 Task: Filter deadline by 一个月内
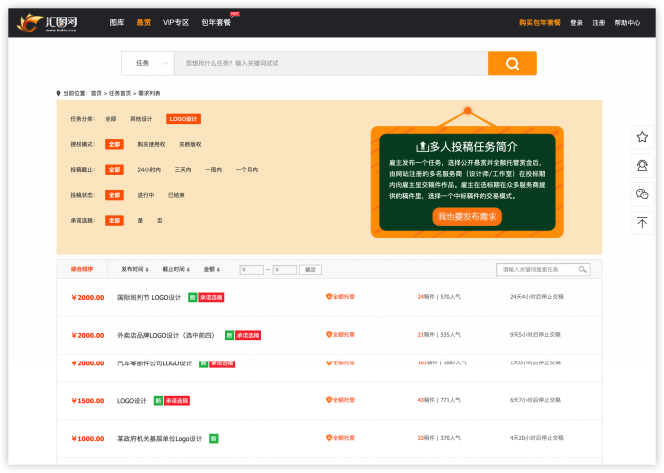click(x=247, y=170)
